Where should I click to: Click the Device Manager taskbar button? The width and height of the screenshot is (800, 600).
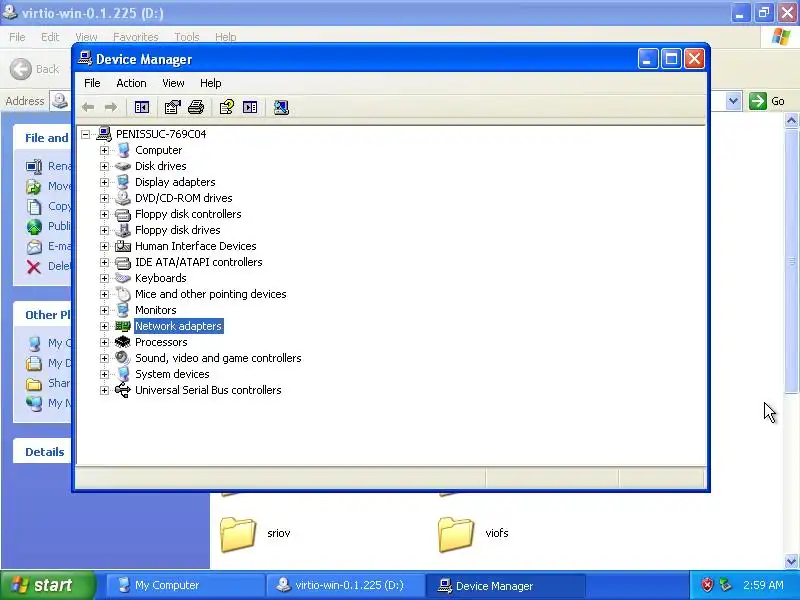click(505, 586)
